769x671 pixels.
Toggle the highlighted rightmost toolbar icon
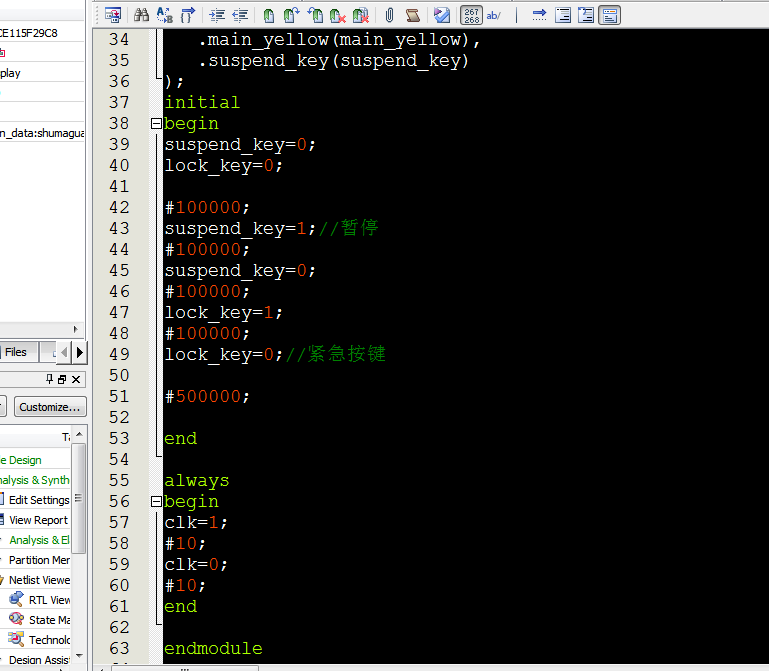pyautogui.click(x=610, y=15)
